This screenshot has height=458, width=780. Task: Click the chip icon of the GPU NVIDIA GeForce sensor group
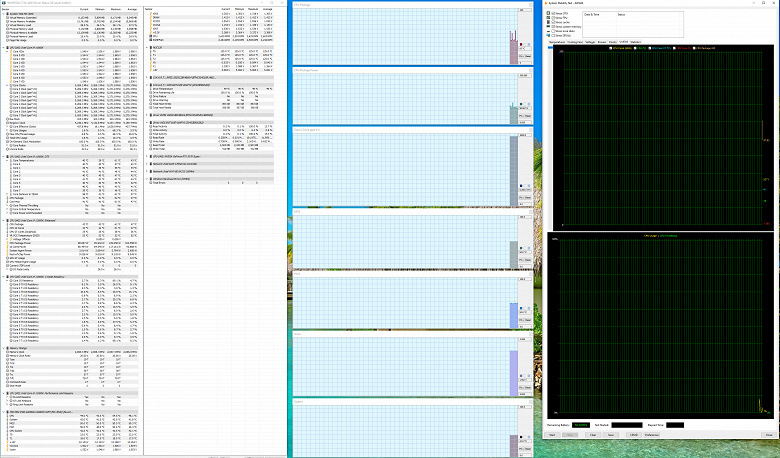click(x=151, y=157)
